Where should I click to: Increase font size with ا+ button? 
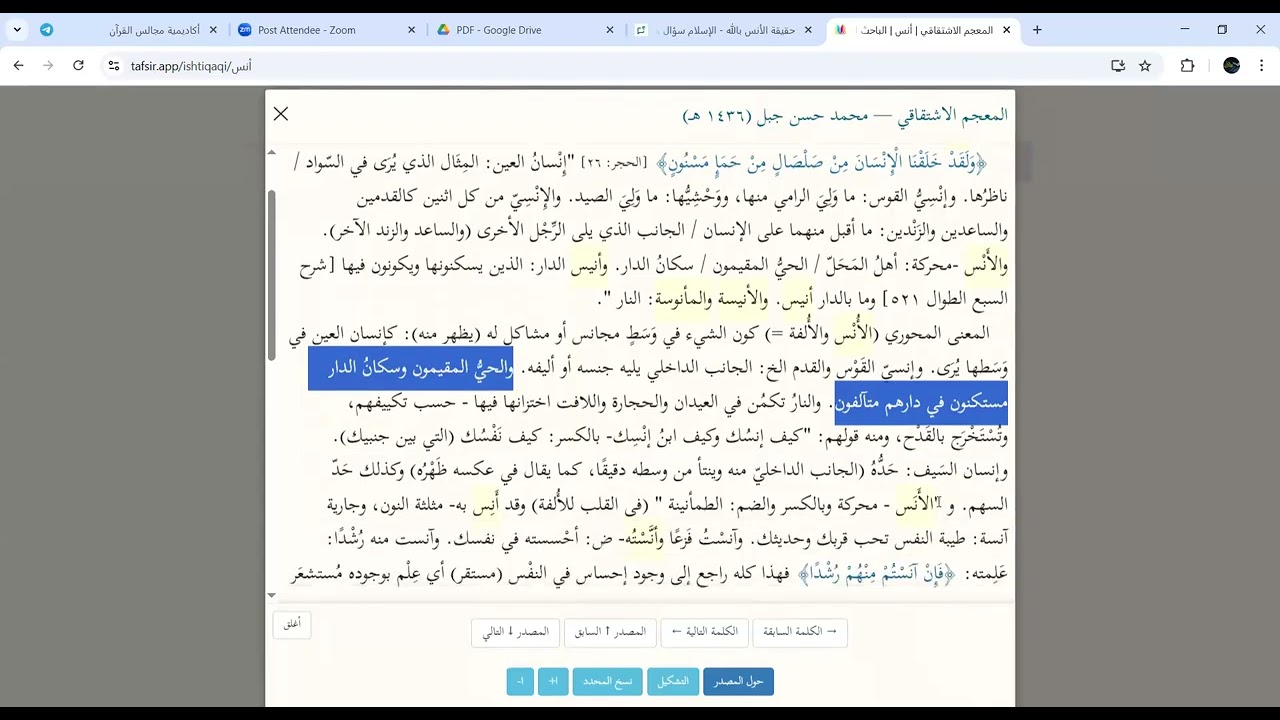[553, 681]
